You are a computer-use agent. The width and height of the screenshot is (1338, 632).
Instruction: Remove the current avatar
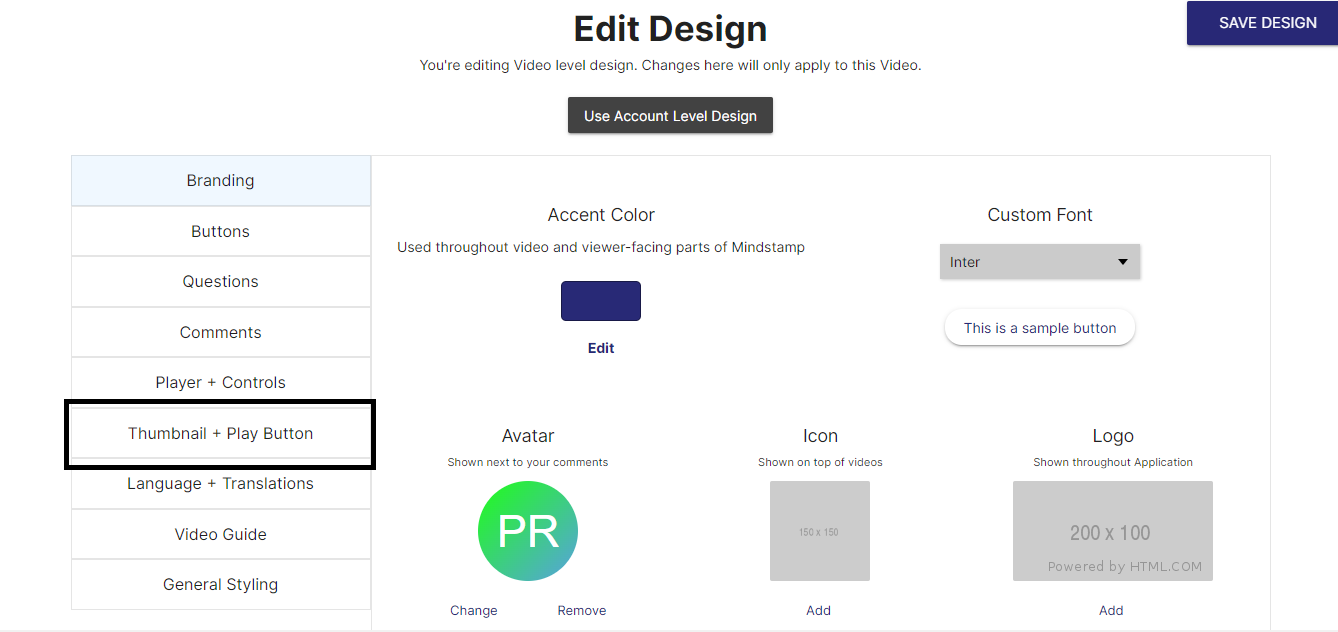tap(582, 611)
